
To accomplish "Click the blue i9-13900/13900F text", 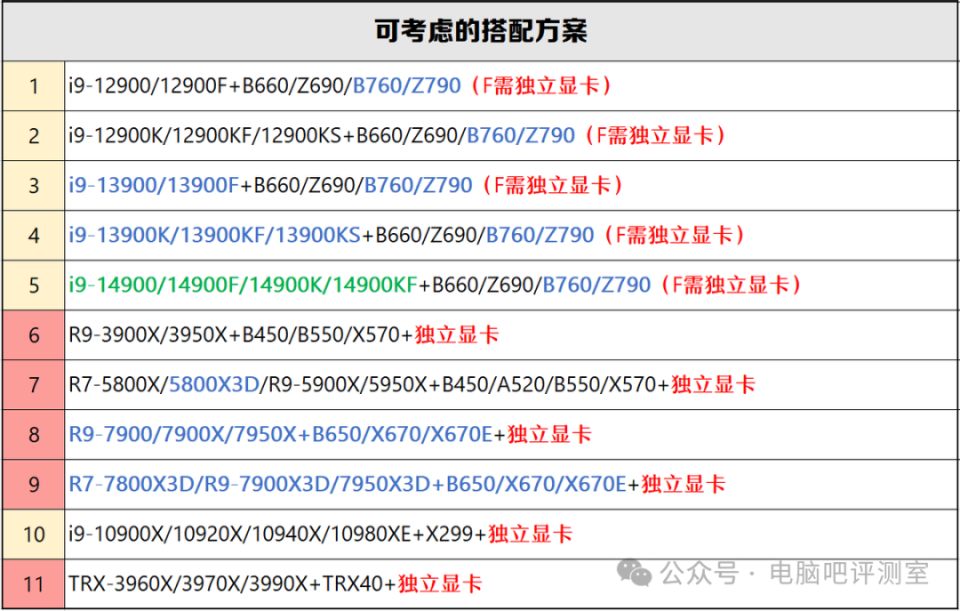I will coord(153,186).
